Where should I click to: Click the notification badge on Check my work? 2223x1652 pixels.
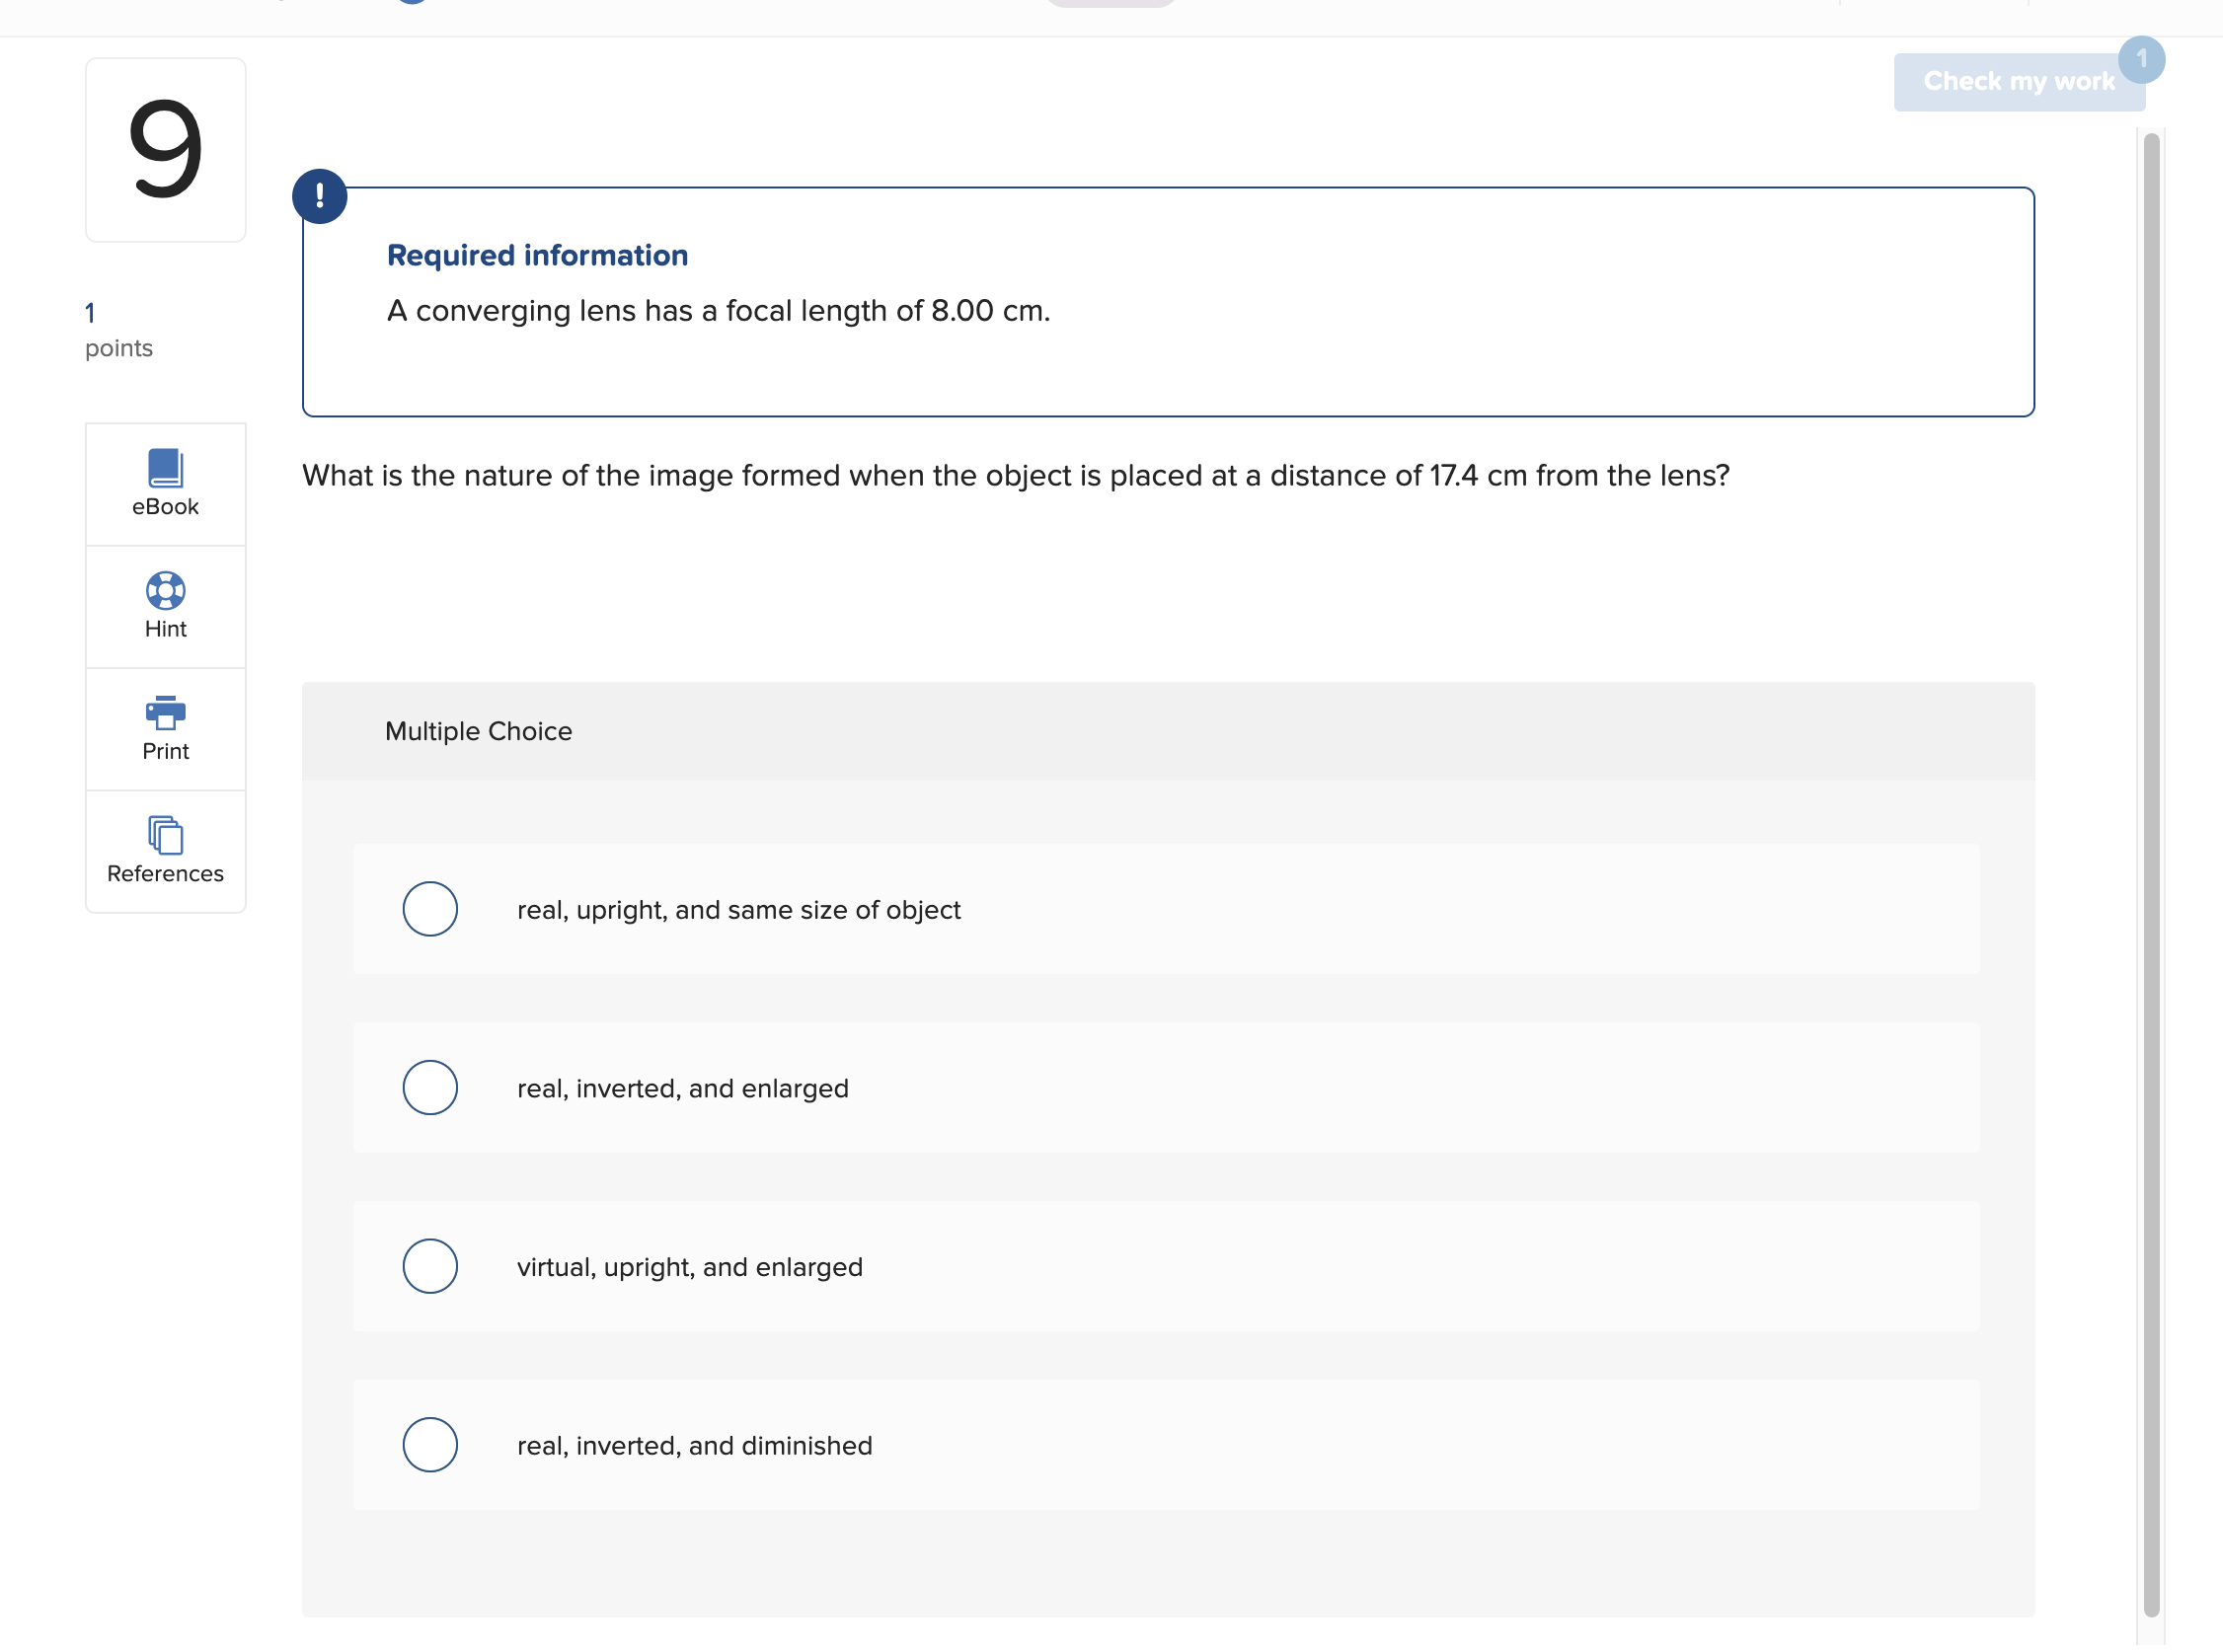point(2142,60)
